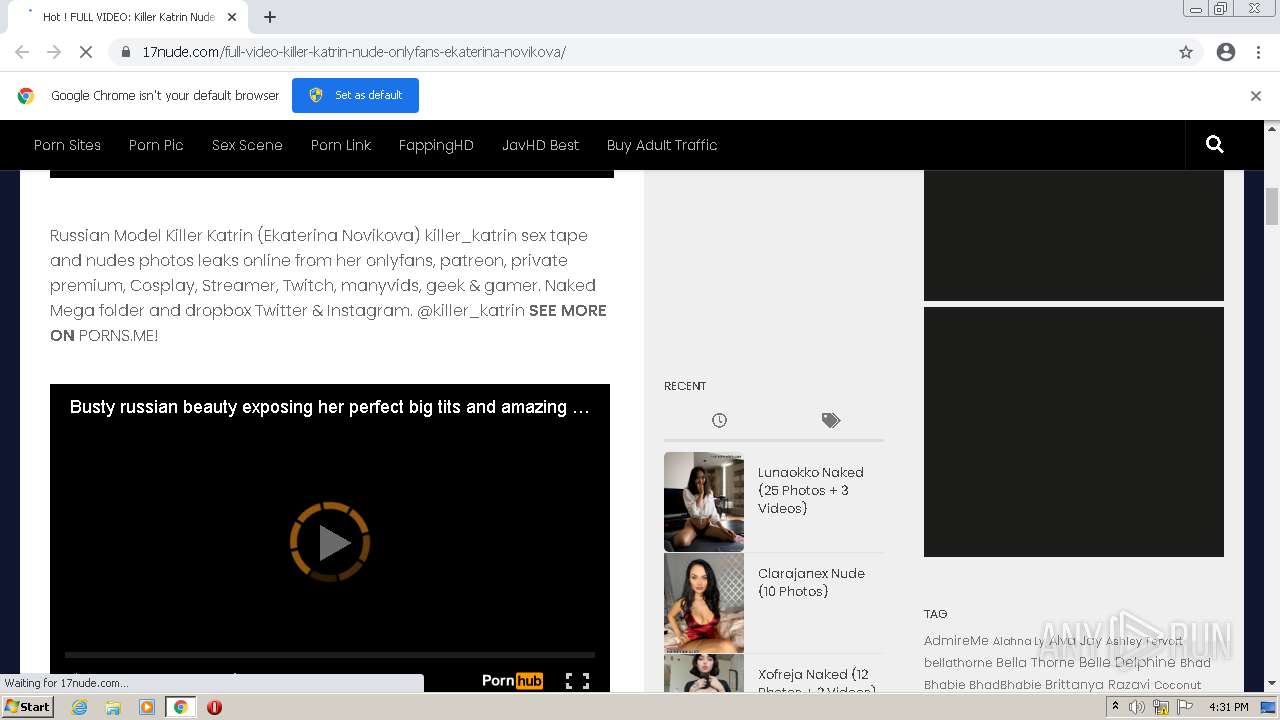Click the network tray icon
The image size is (1280, 720).
[x=1160, y=707]
